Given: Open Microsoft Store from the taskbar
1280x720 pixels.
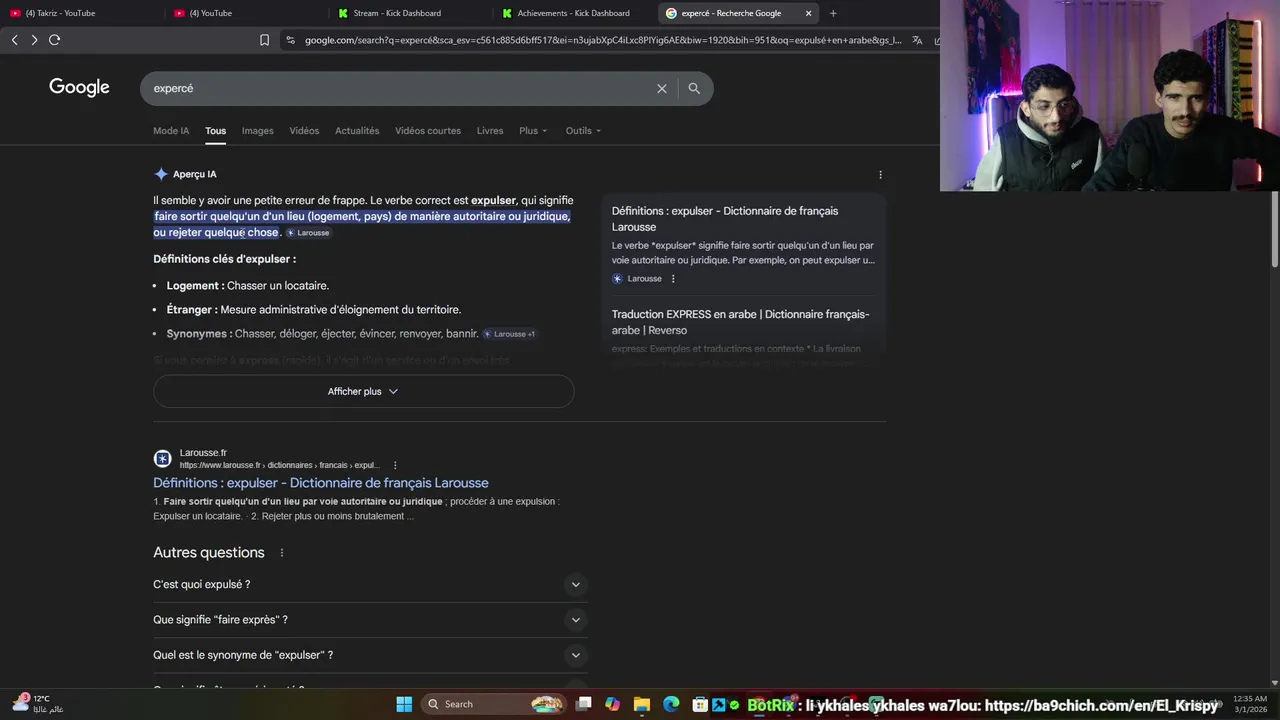Looking at the screenshot, I should [700, 704].
